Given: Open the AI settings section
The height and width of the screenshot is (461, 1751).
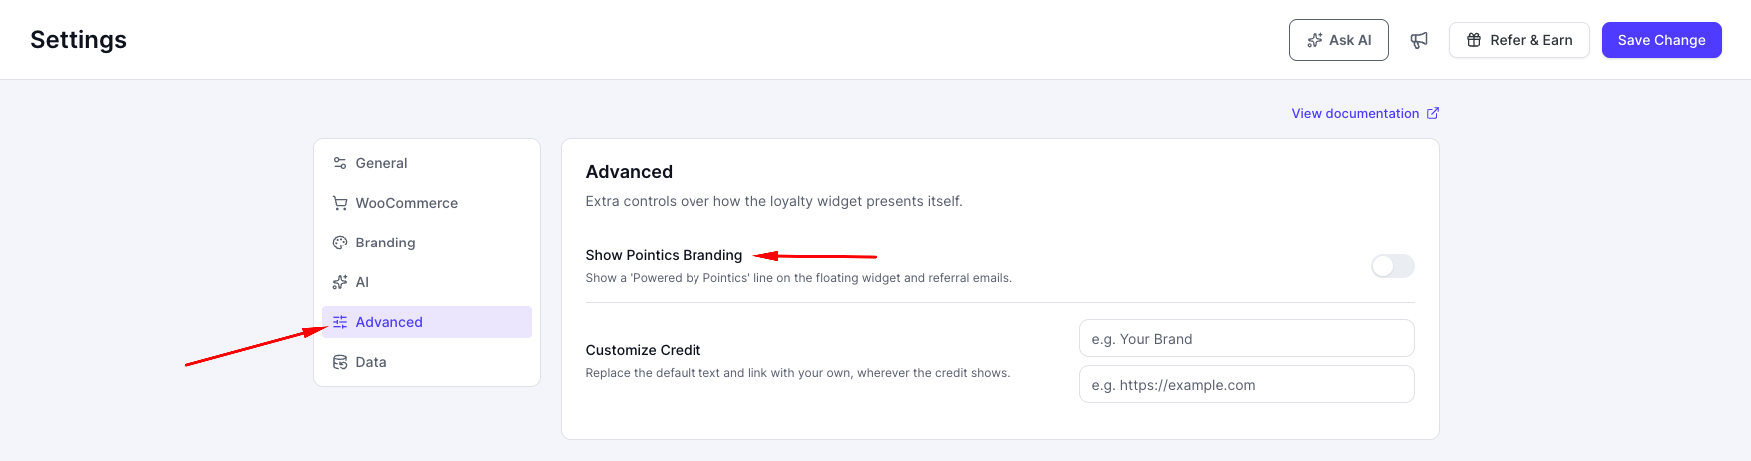Looking at the screenshot, I should (x=427, y=282).
